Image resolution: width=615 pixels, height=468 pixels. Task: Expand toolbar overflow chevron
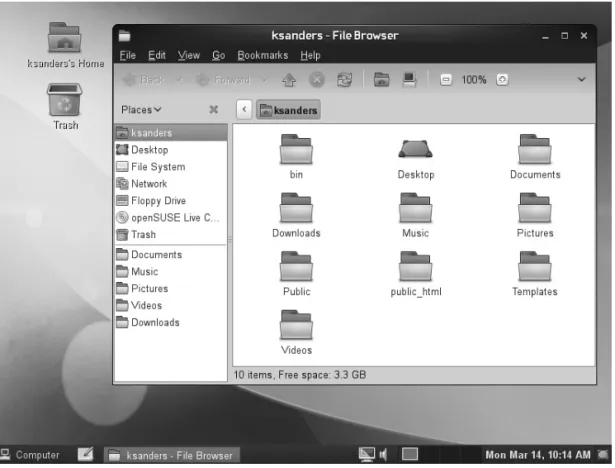(x=582, y=80)
